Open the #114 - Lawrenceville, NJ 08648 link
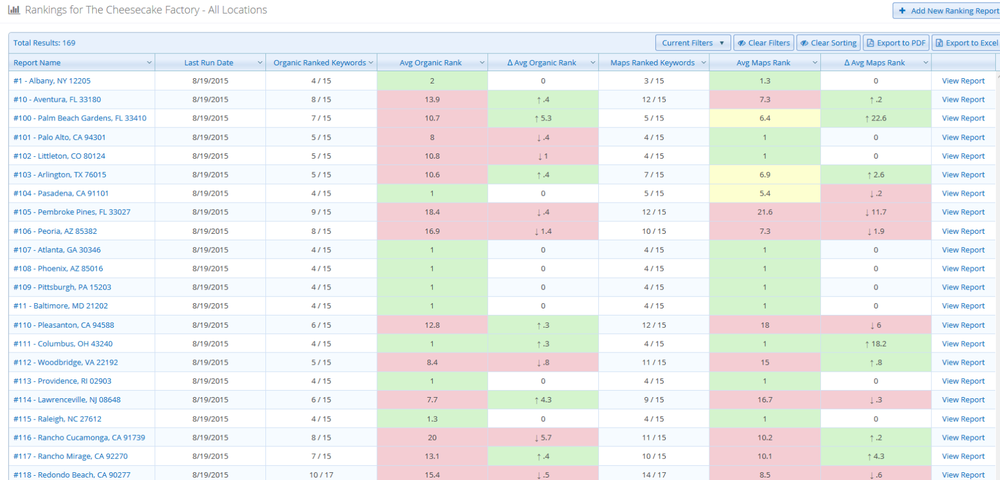 67,400
